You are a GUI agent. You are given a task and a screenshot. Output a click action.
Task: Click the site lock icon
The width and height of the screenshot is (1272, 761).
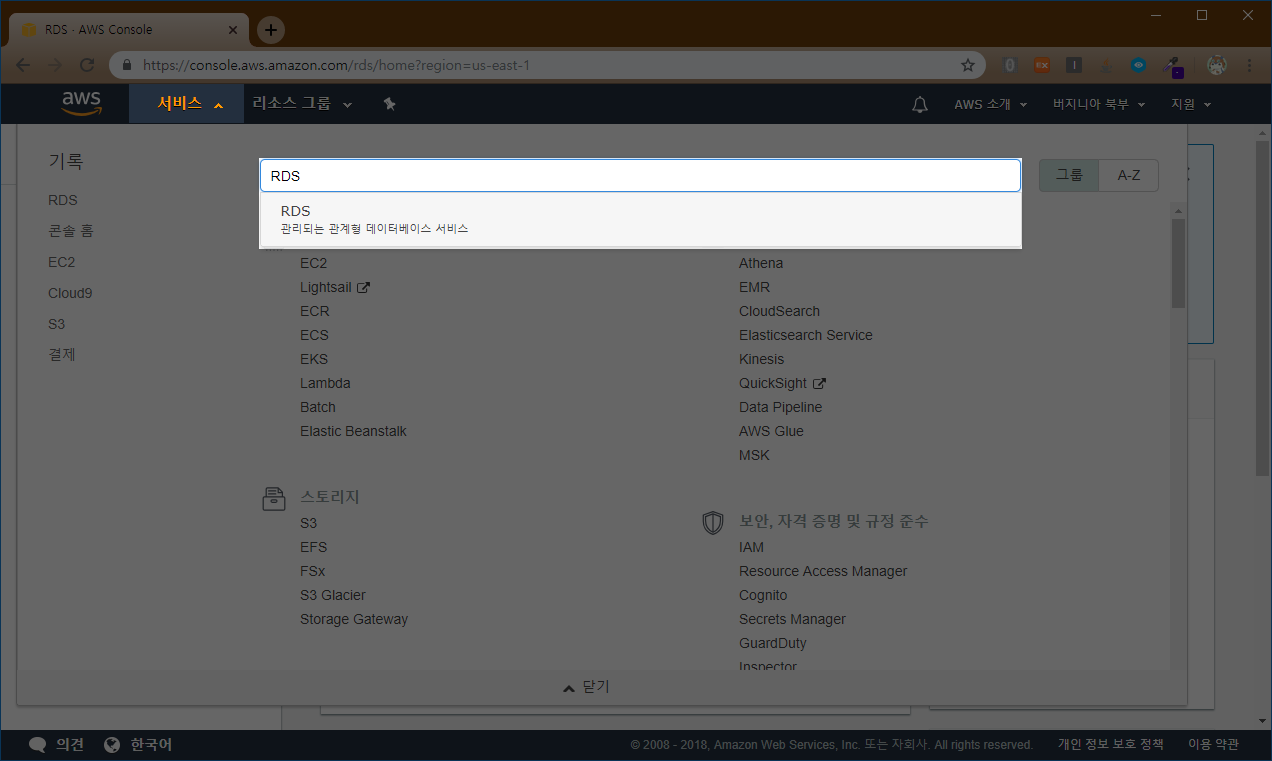coord(127,65)
